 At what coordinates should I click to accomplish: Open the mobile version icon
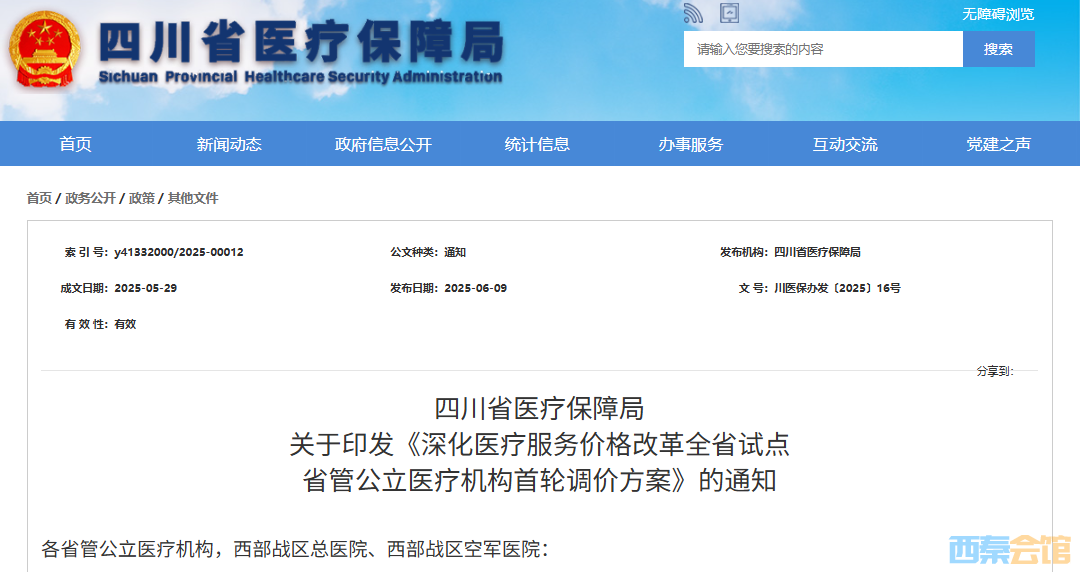pos(730,13)
